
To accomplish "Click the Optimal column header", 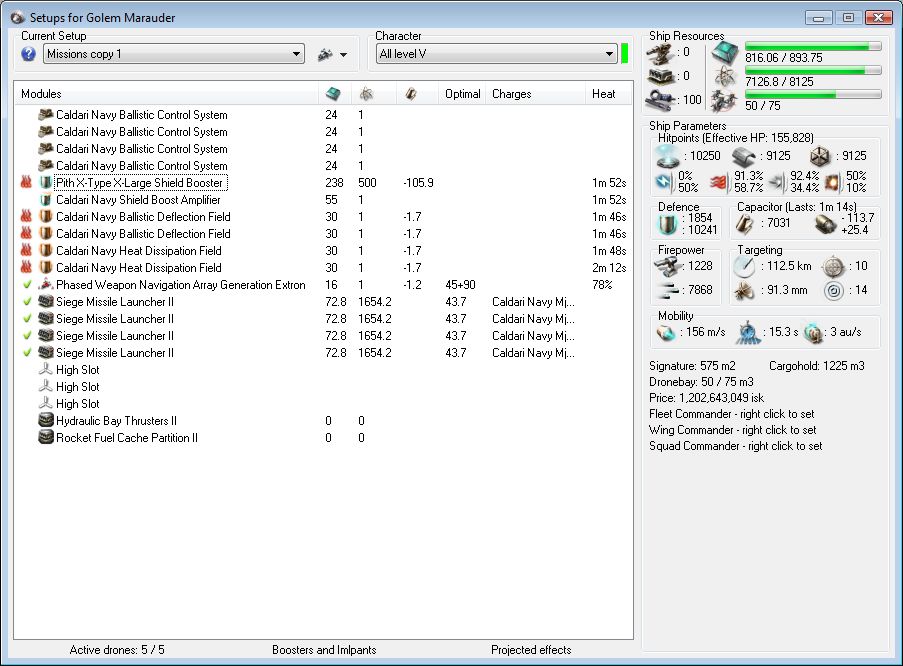I will pos(462,94).
